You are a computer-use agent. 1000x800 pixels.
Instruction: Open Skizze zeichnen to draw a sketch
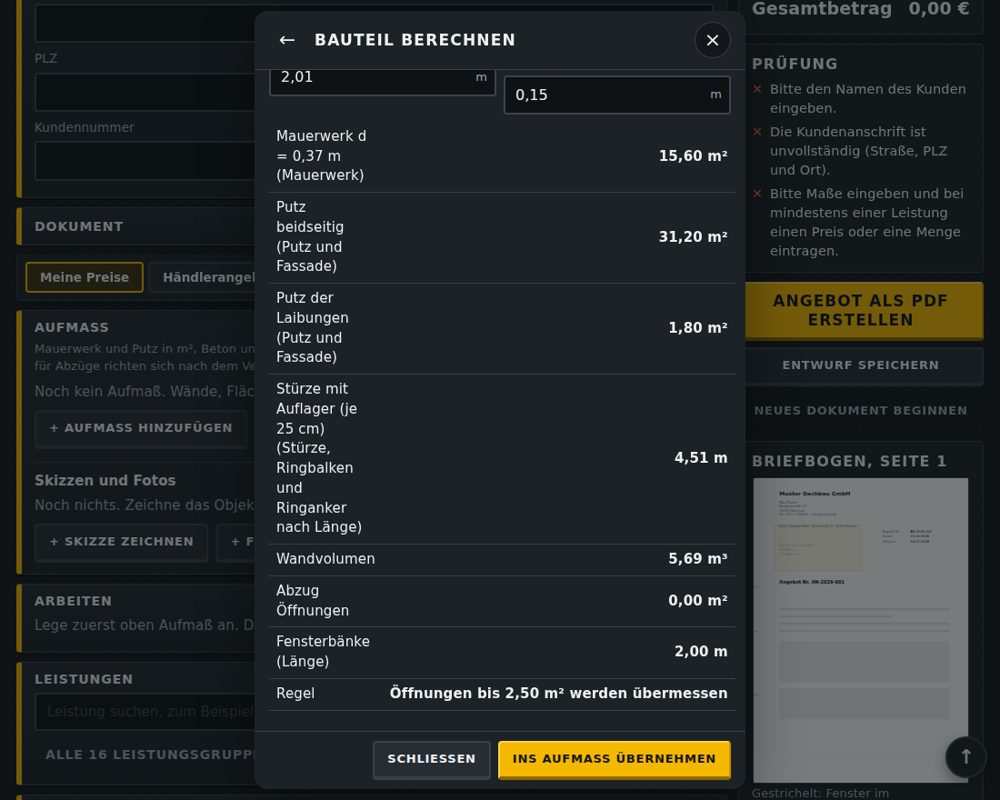(121, 542)
